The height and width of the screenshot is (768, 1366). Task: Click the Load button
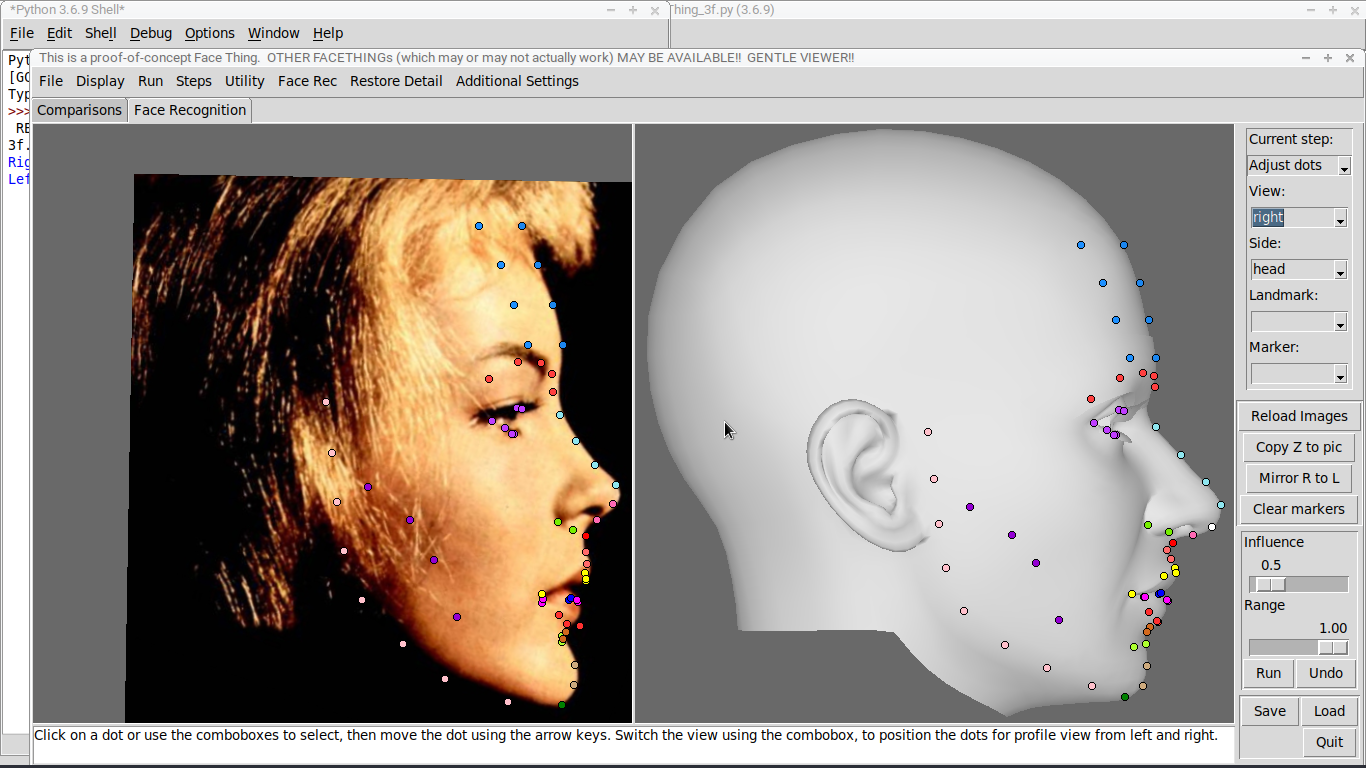(1329, 711)
